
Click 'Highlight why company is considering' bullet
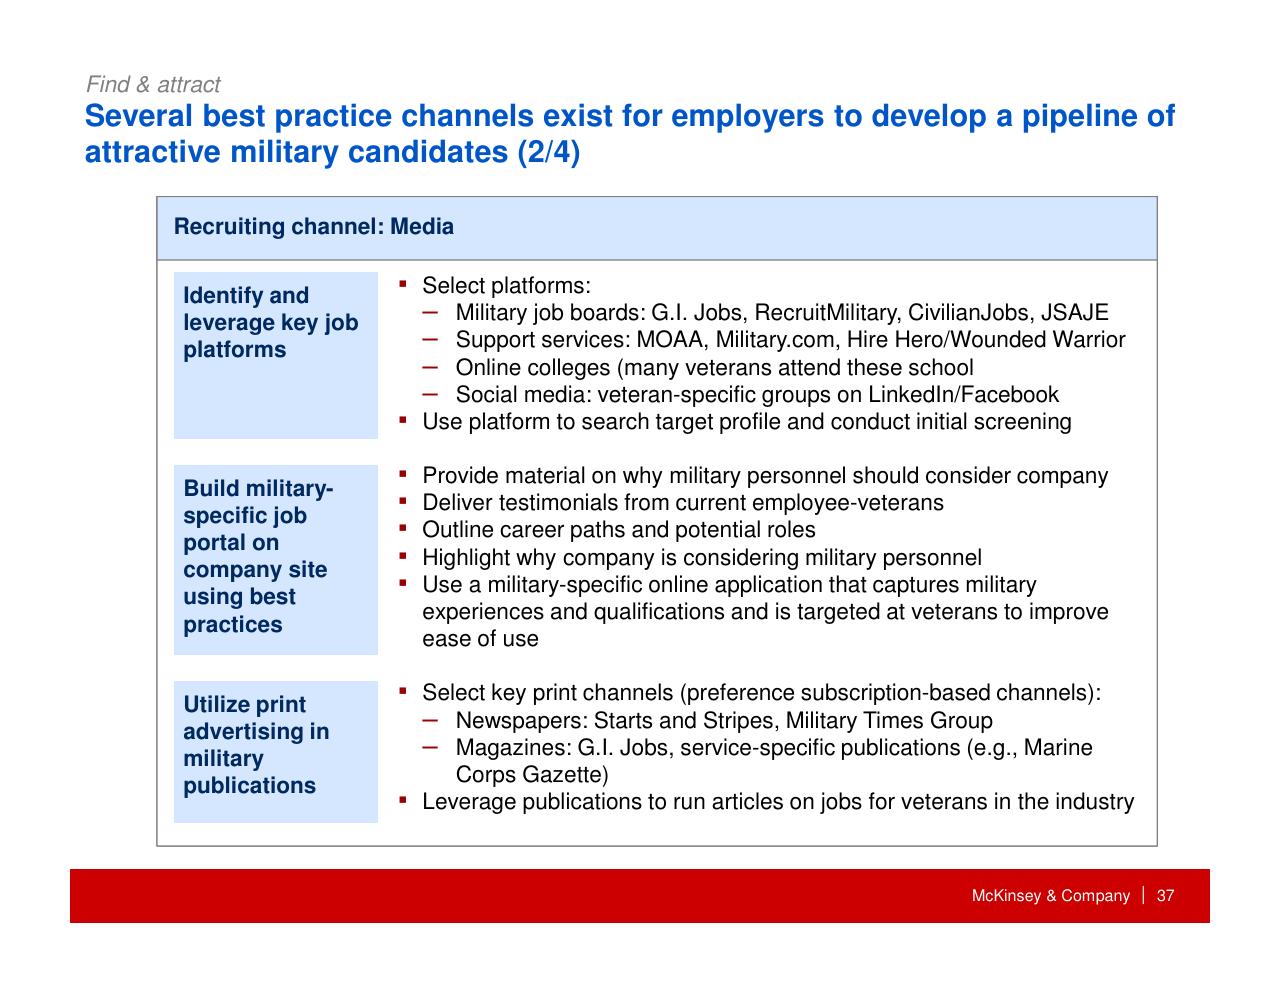pos(702,558)
